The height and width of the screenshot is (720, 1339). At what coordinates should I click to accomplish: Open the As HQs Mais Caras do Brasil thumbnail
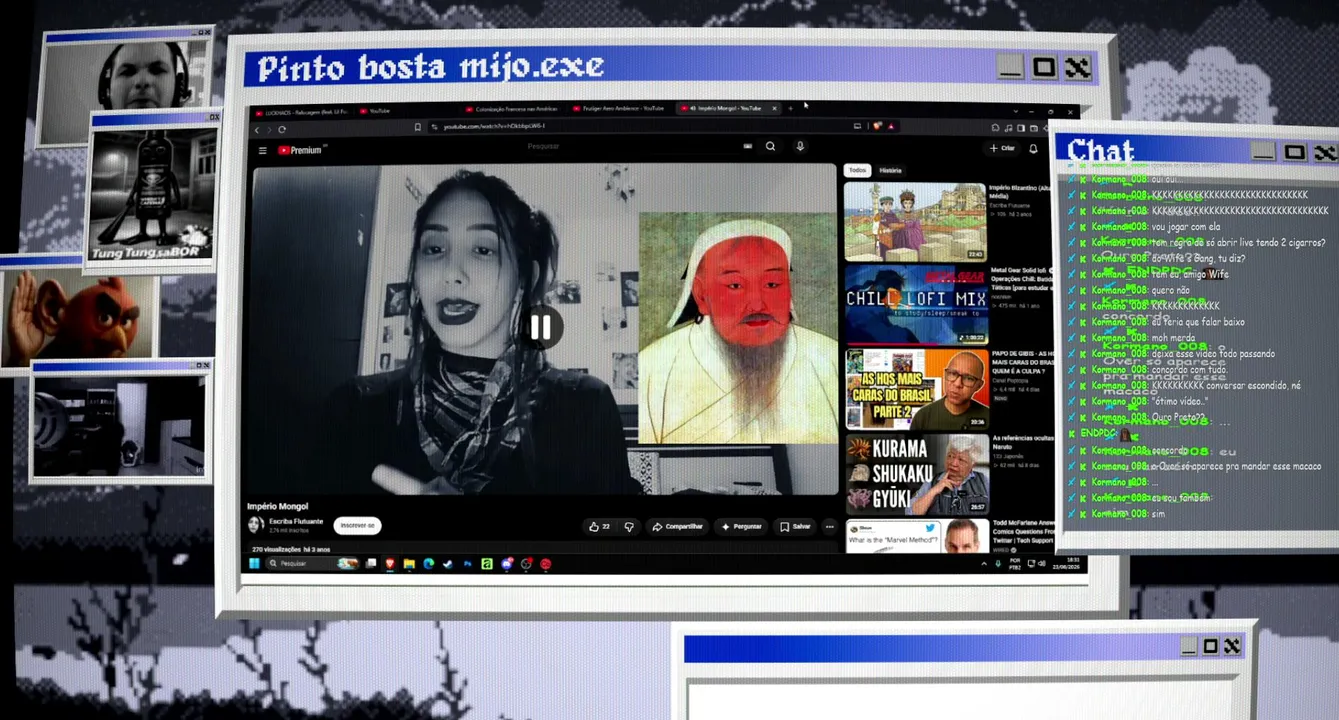(917, 389)
